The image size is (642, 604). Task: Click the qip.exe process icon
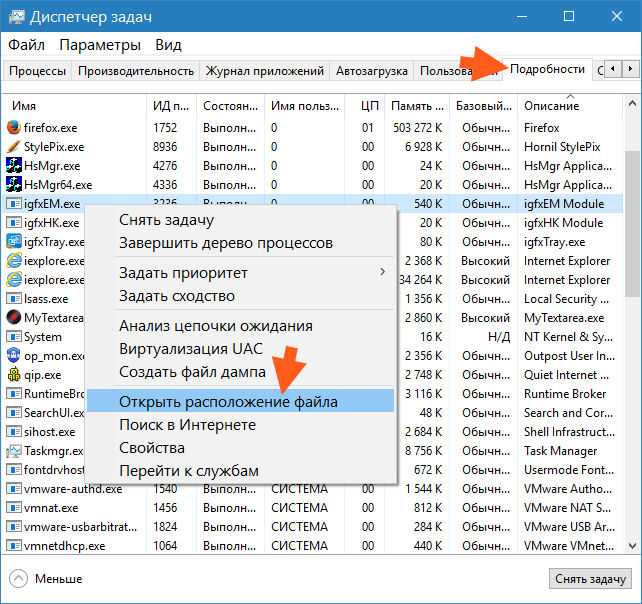[14, 375]
